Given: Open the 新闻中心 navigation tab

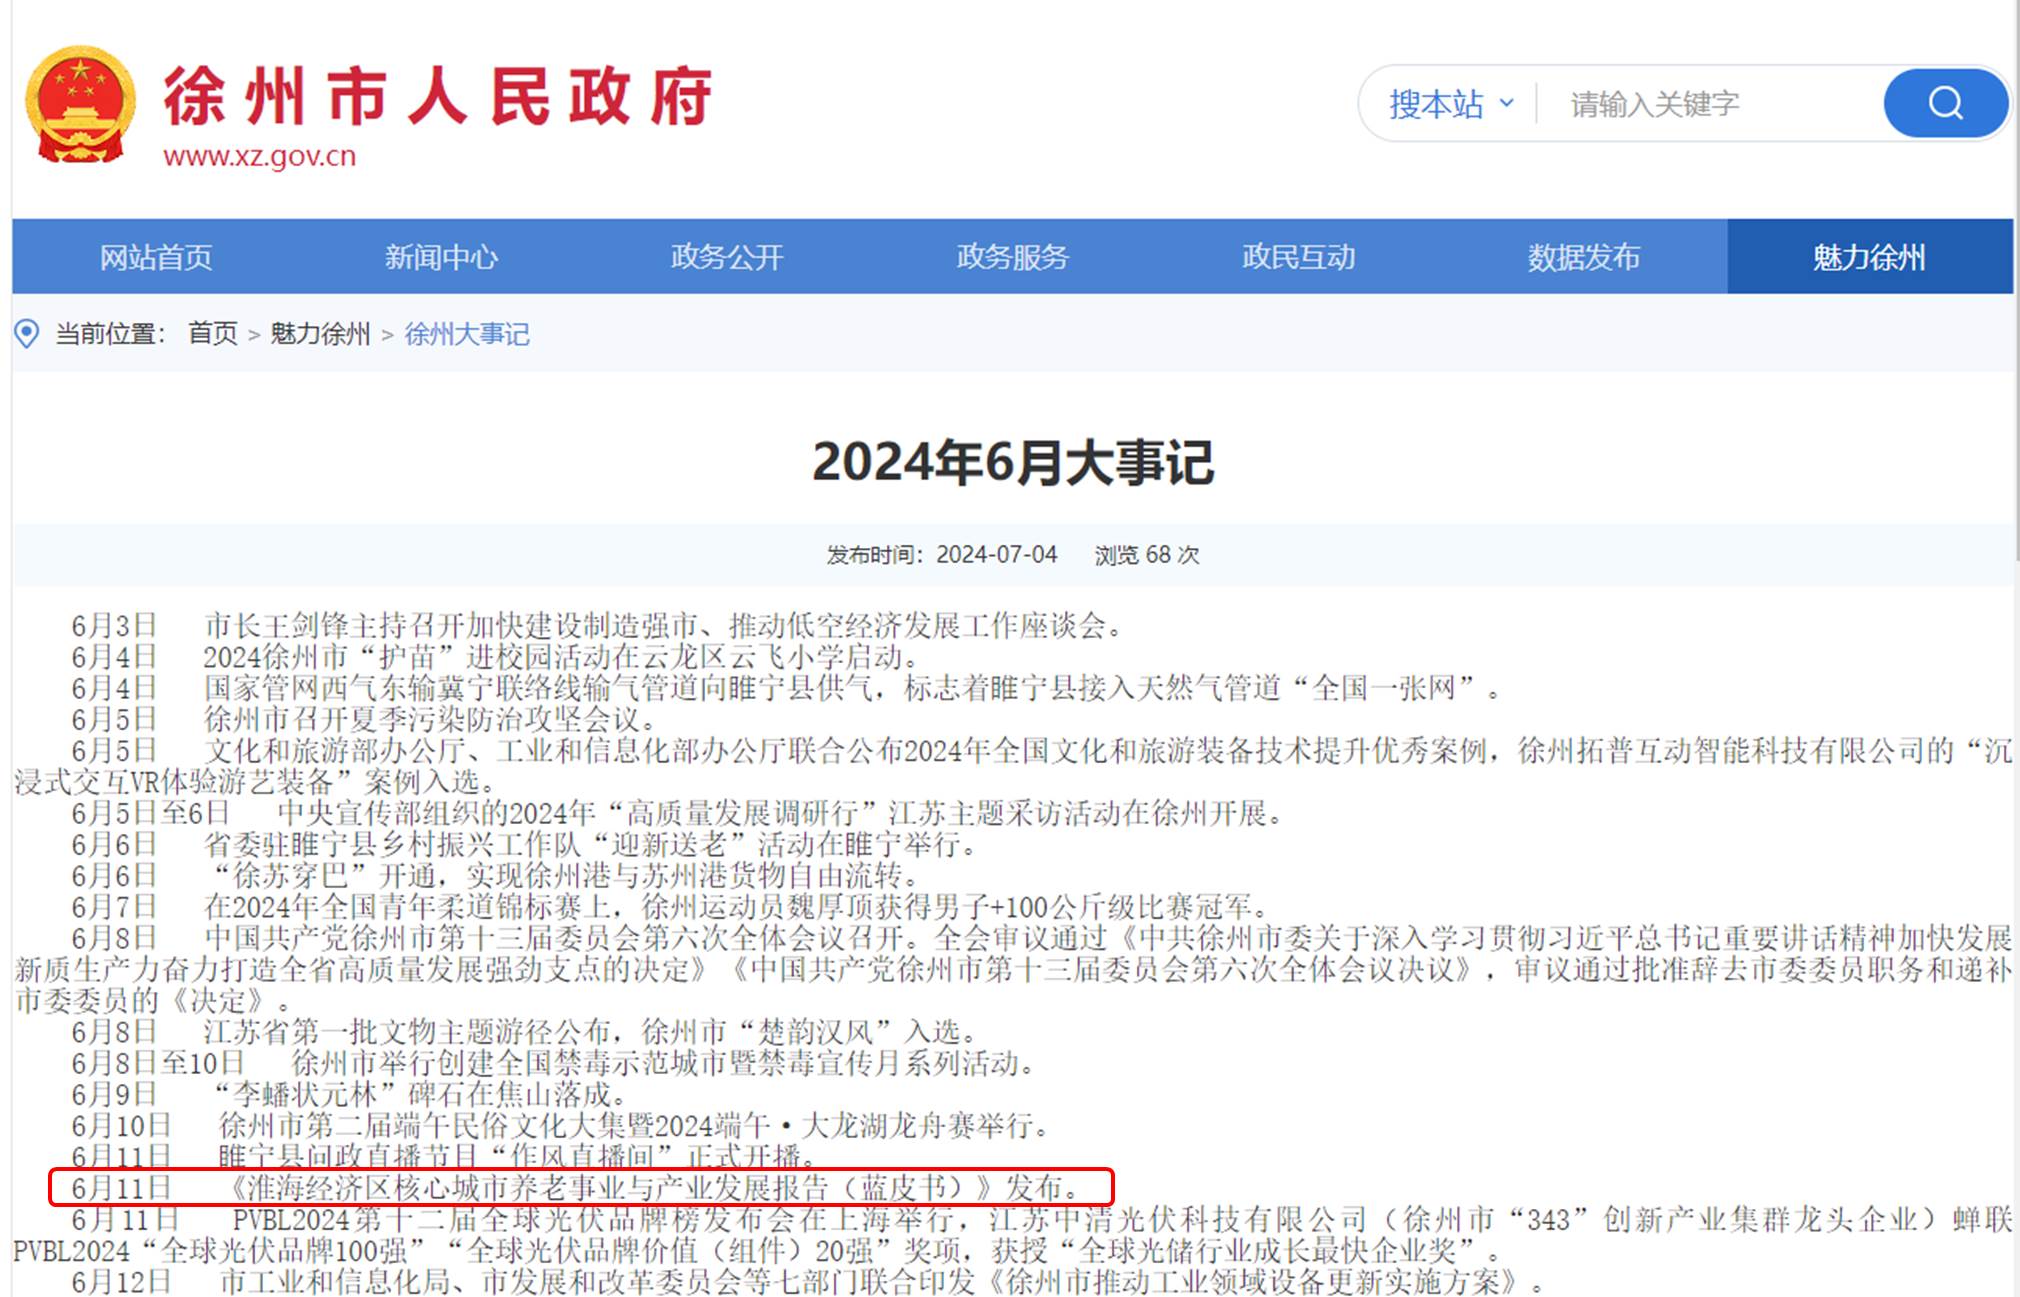Looking at the screenshot, I should click(x=441, y=257).
